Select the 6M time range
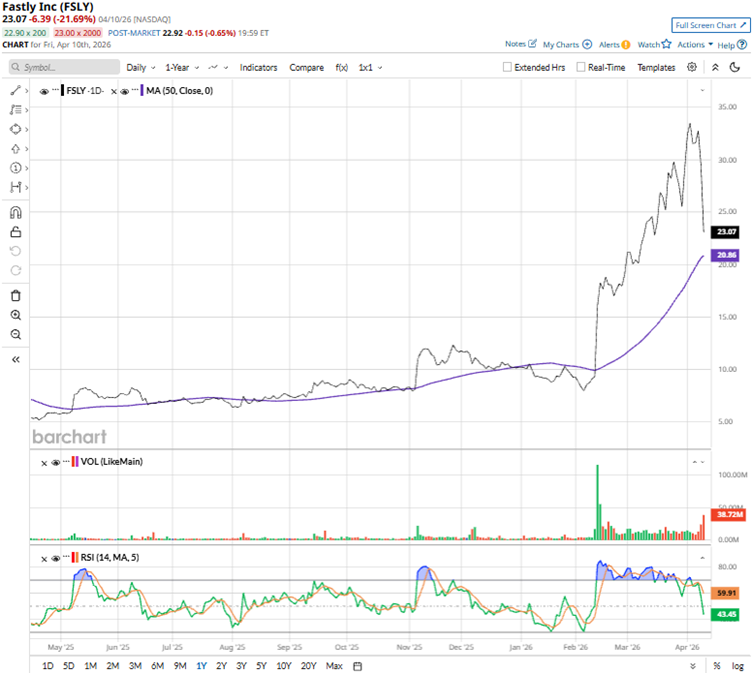 pyautogui.click(x=157, y=665)
